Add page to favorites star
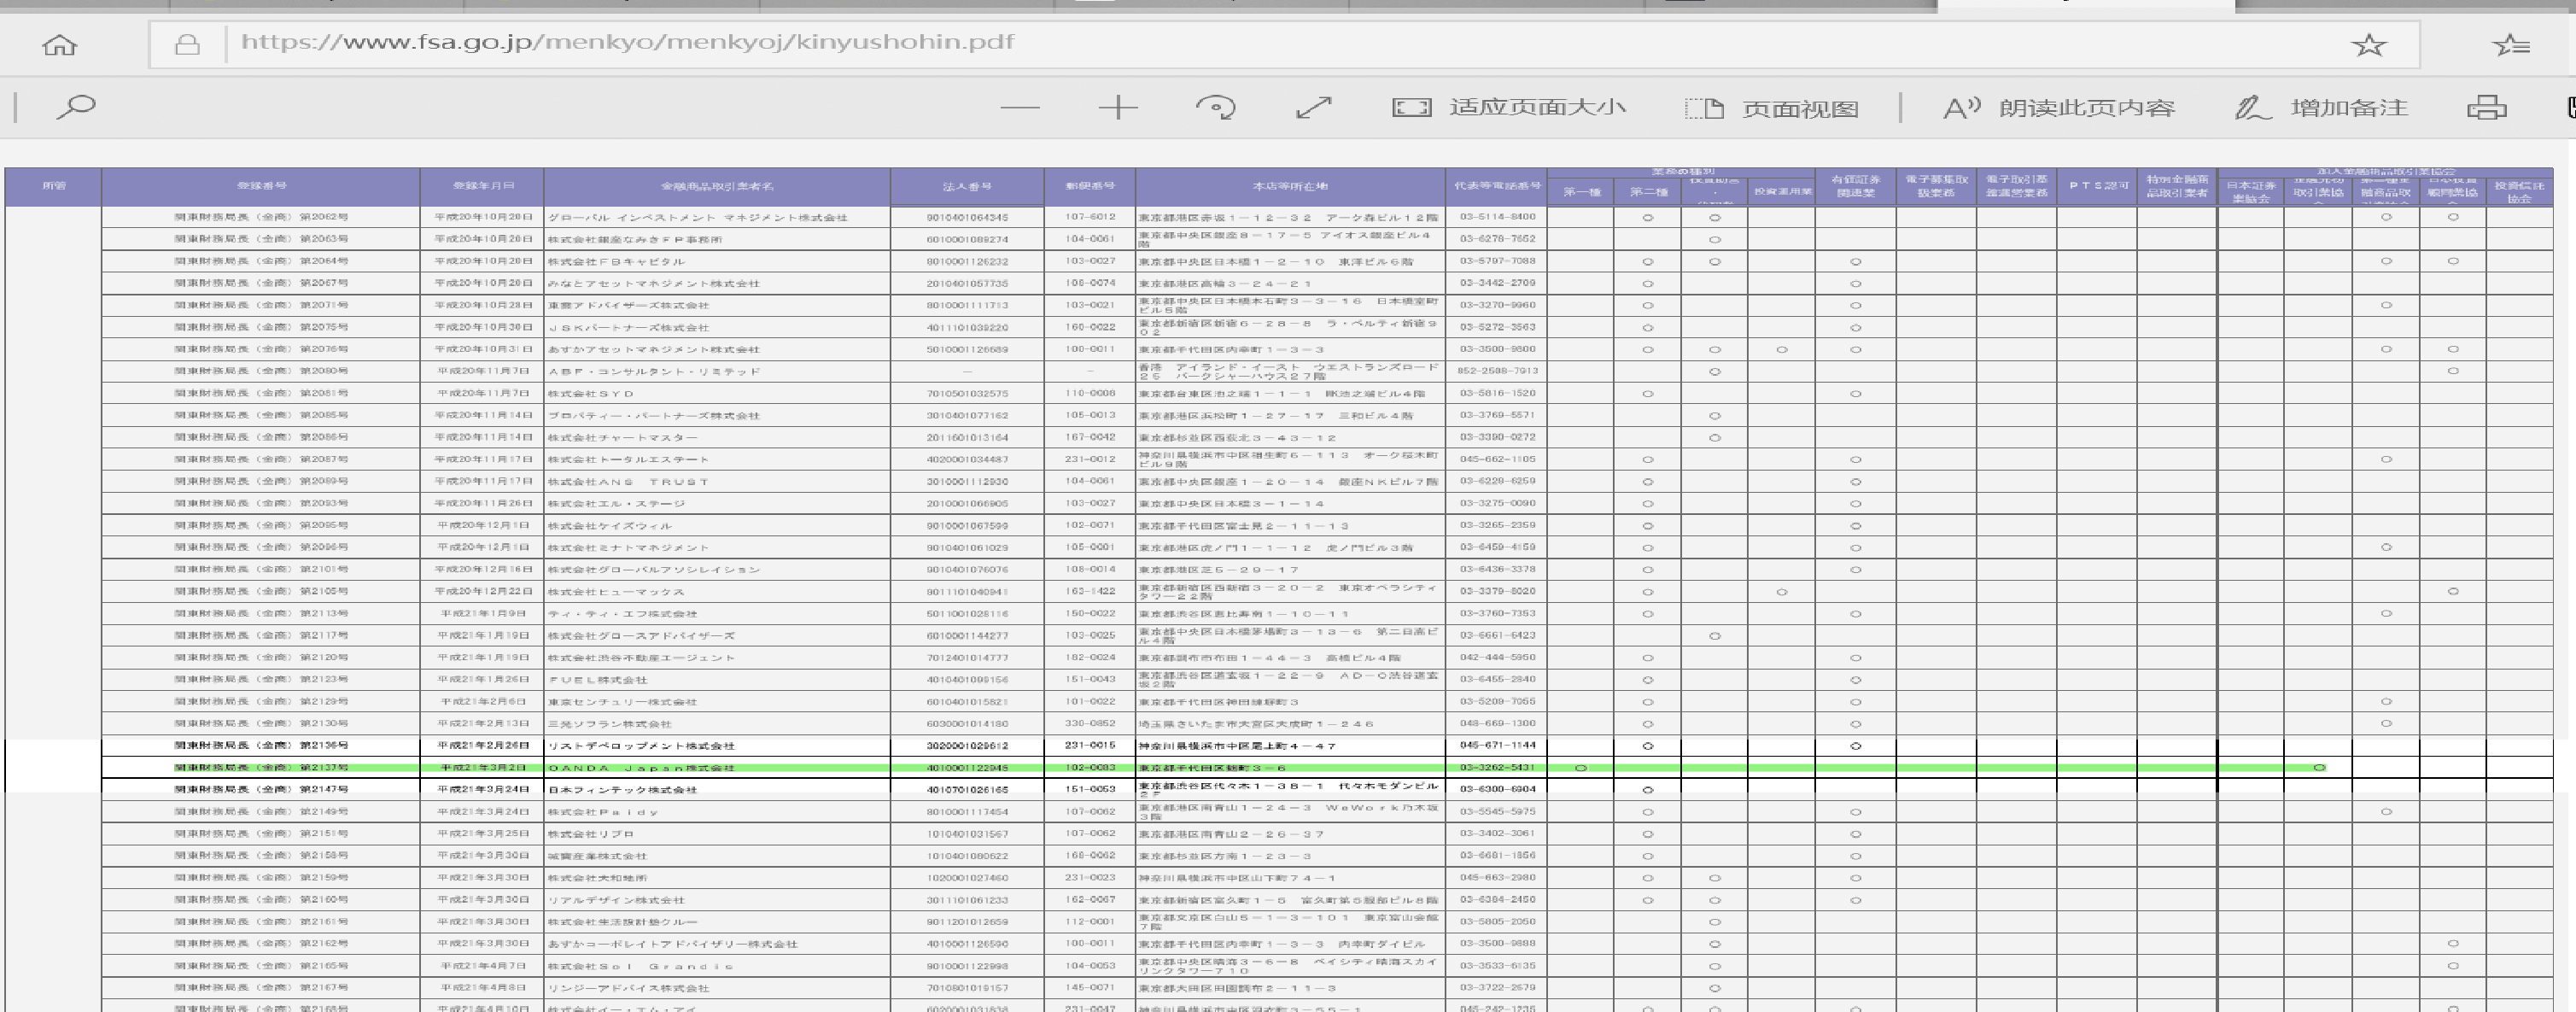The width and height of the screenshot is (2576, 1012). (2369, 45)
